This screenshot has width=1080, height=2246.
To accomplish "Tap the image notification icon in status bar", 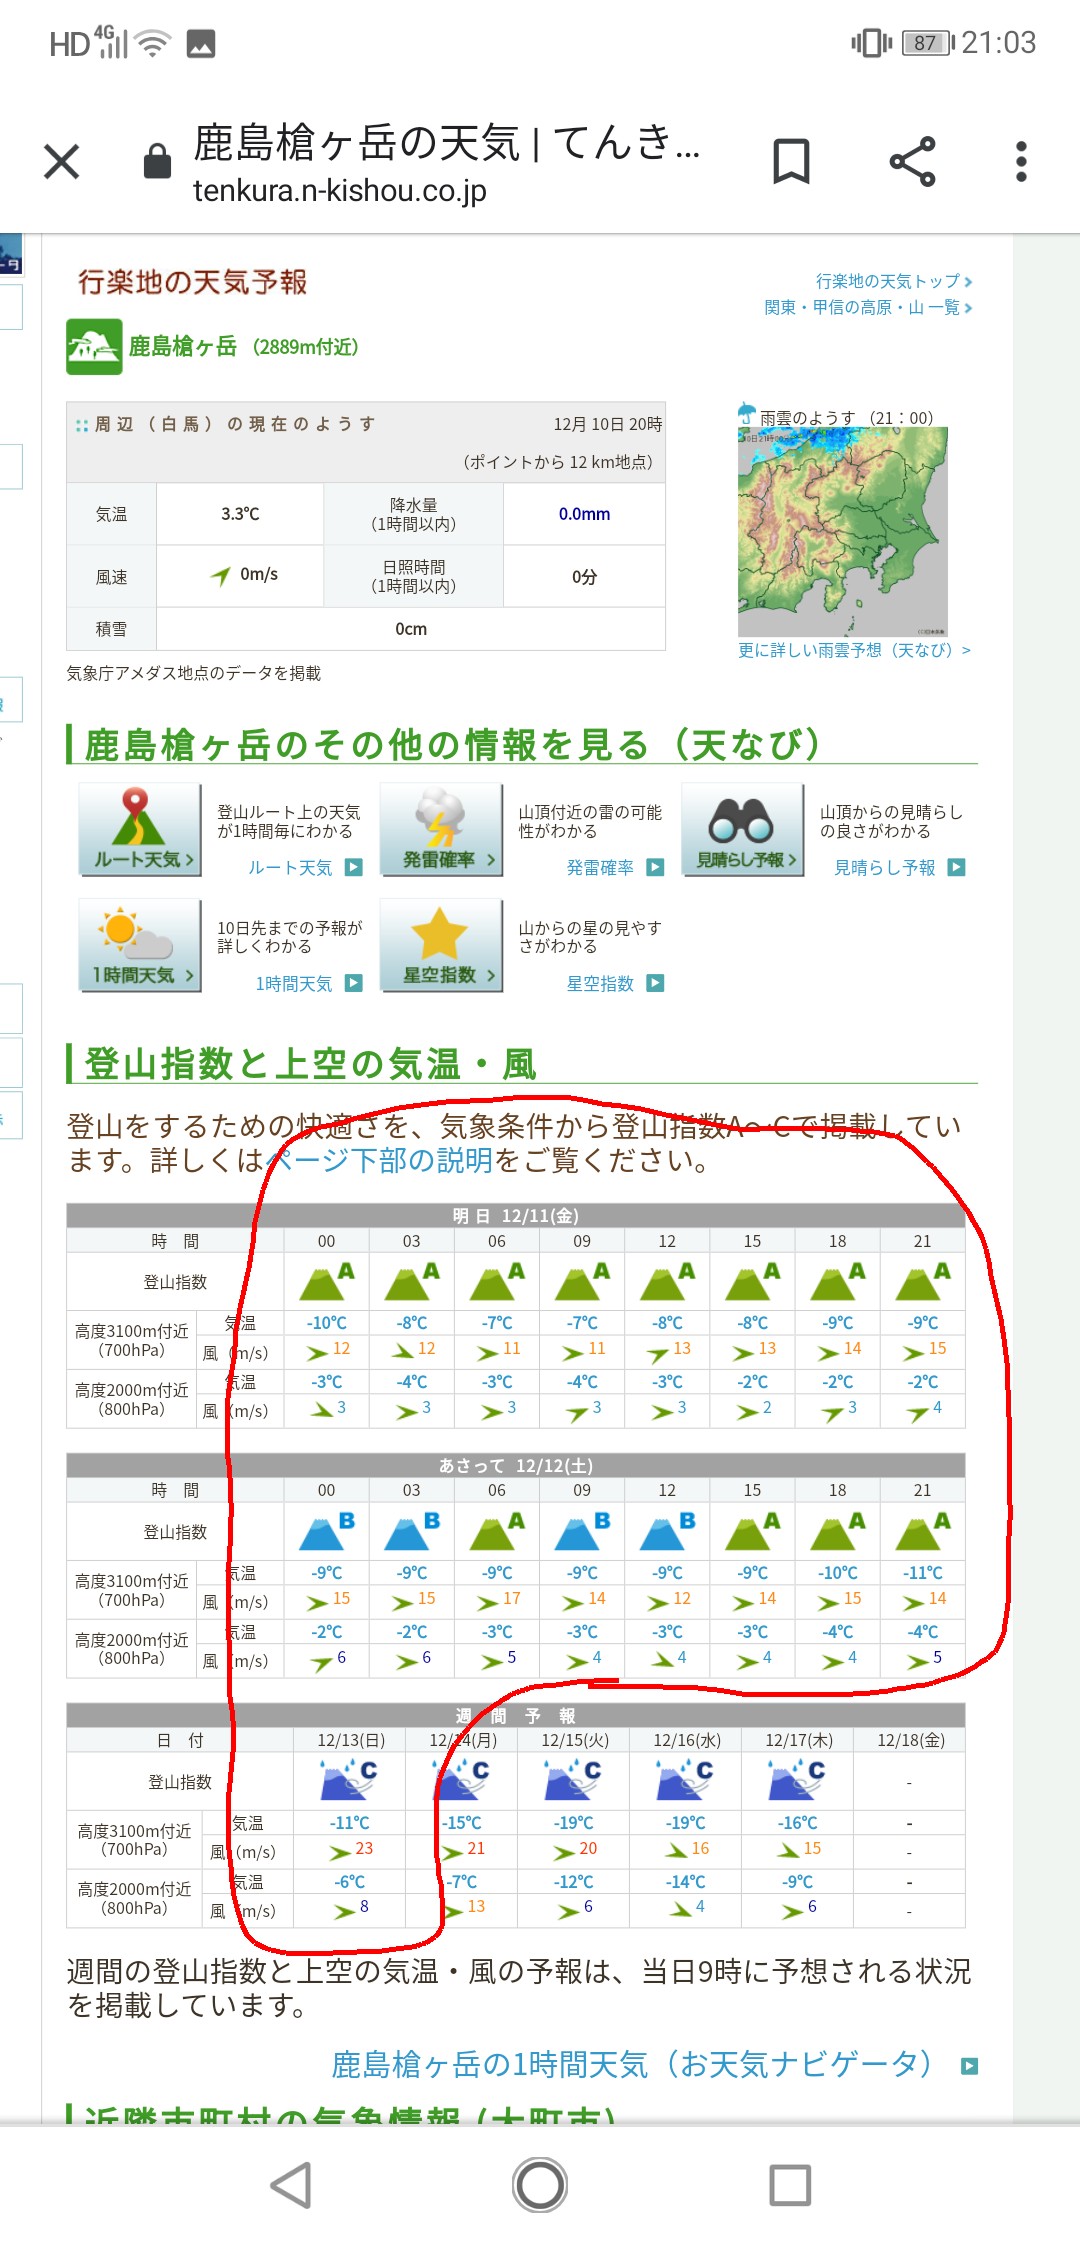I will click(x=201, y=44).
